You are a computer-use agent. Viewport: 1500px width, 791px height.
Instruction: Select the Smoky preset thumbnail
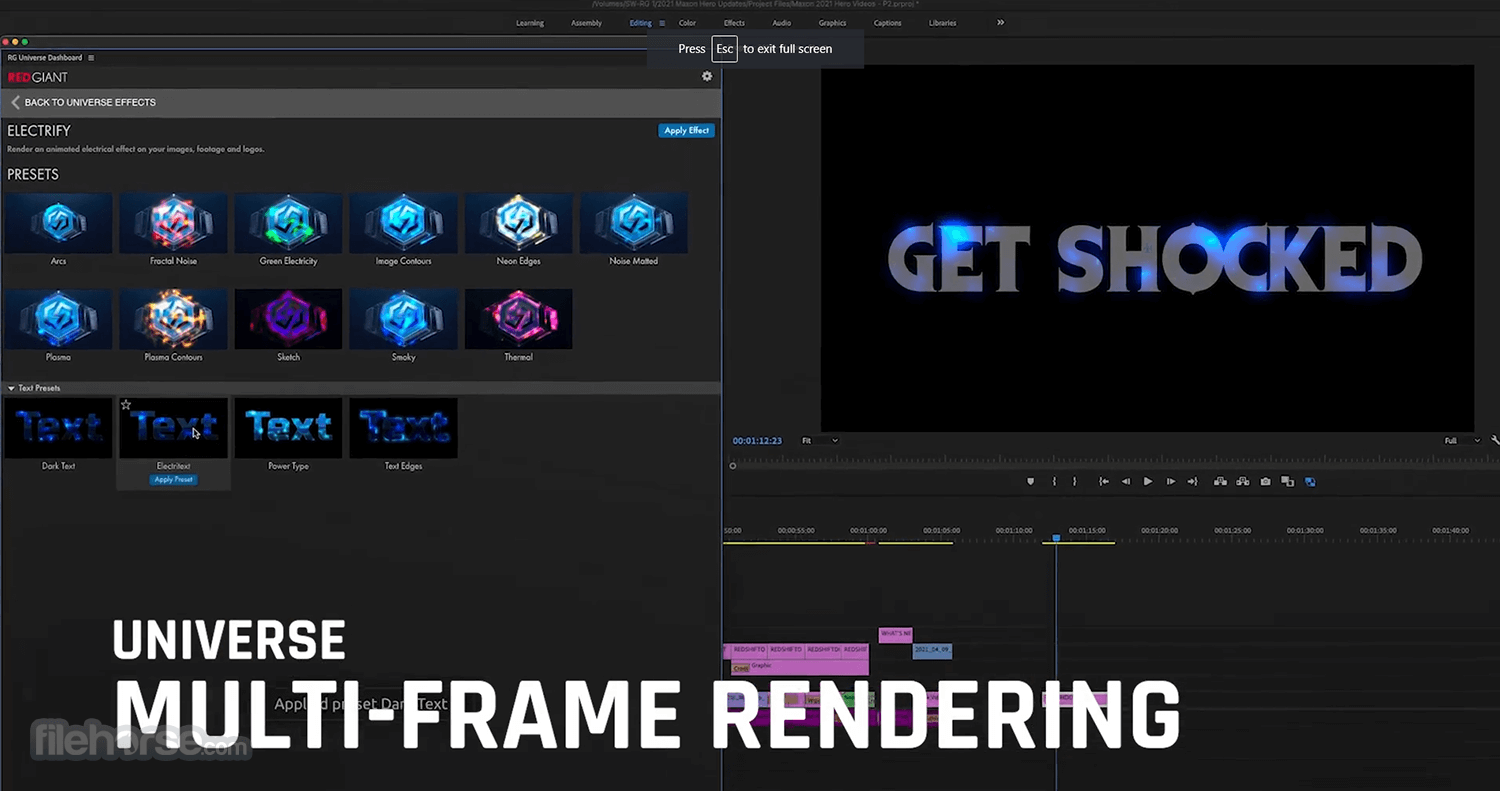(403, 319)
